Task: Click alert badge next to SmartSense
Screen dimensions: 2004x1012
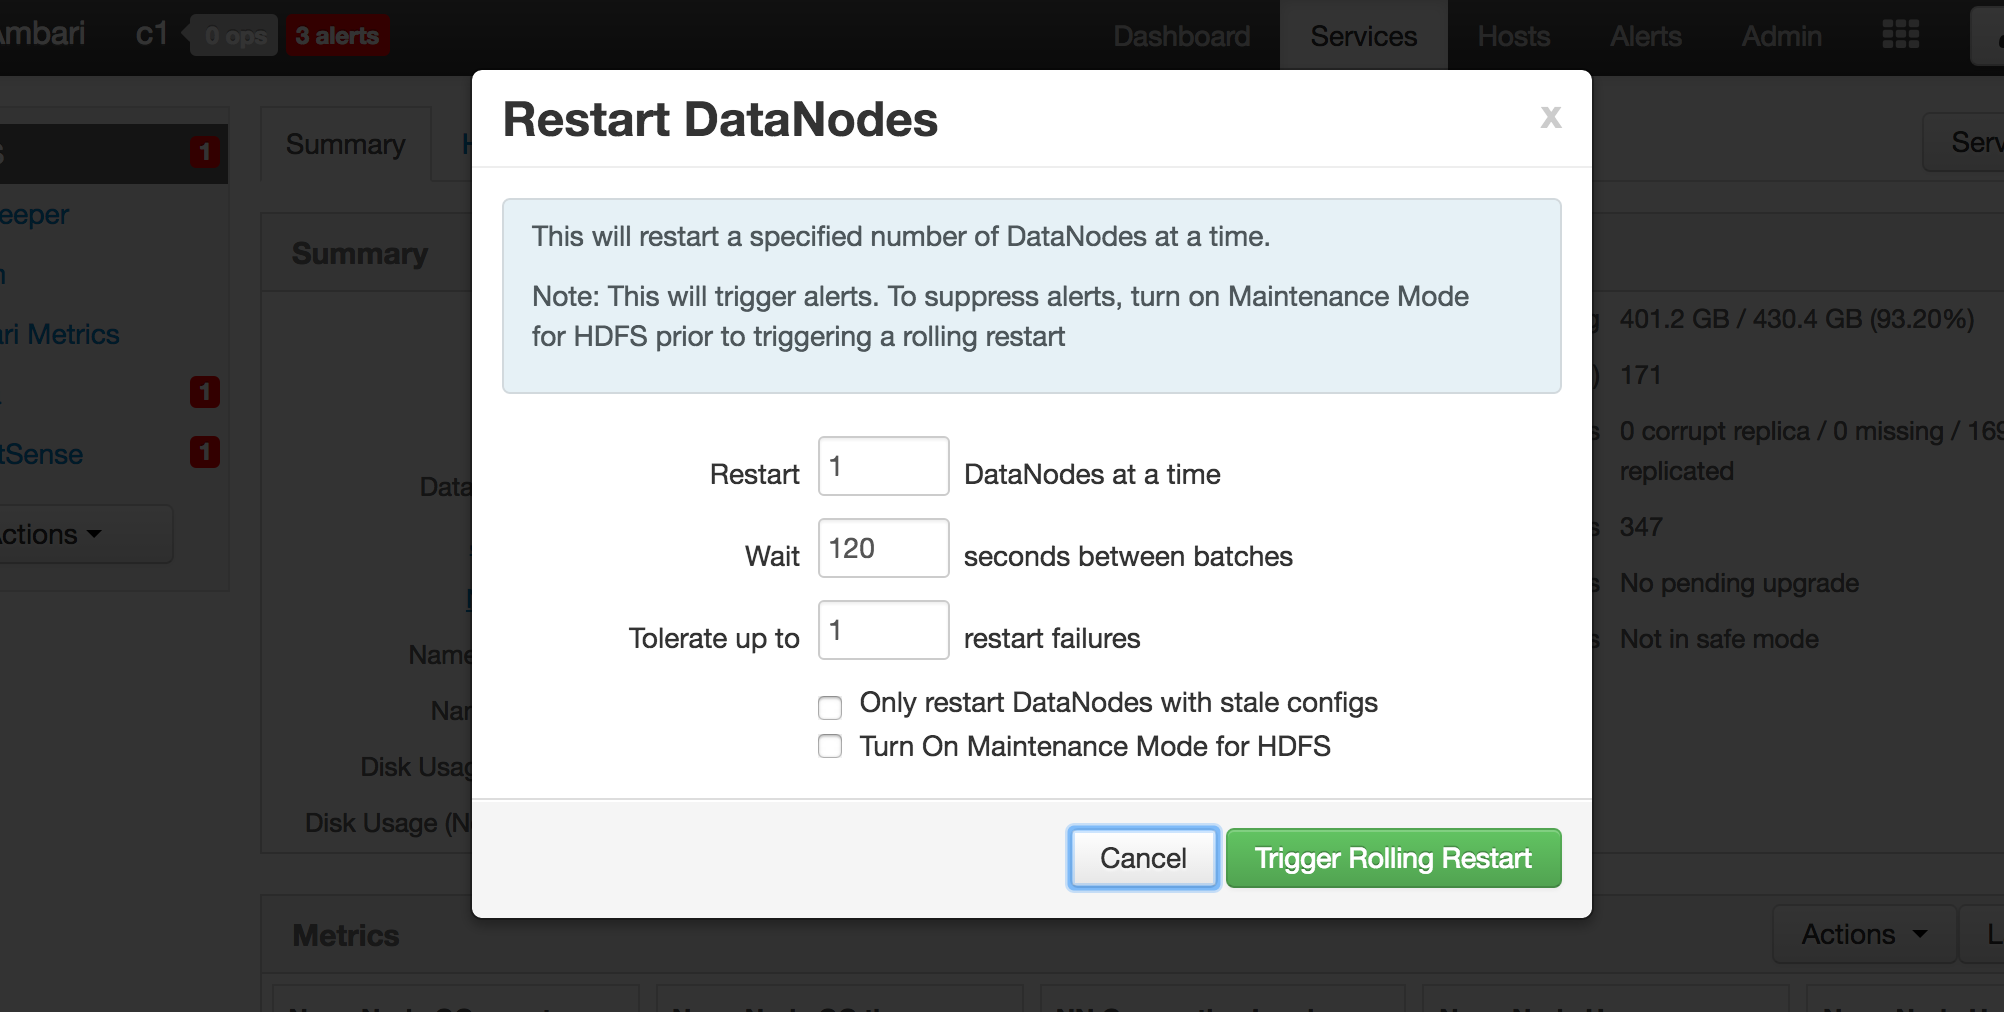Action: 205,452
